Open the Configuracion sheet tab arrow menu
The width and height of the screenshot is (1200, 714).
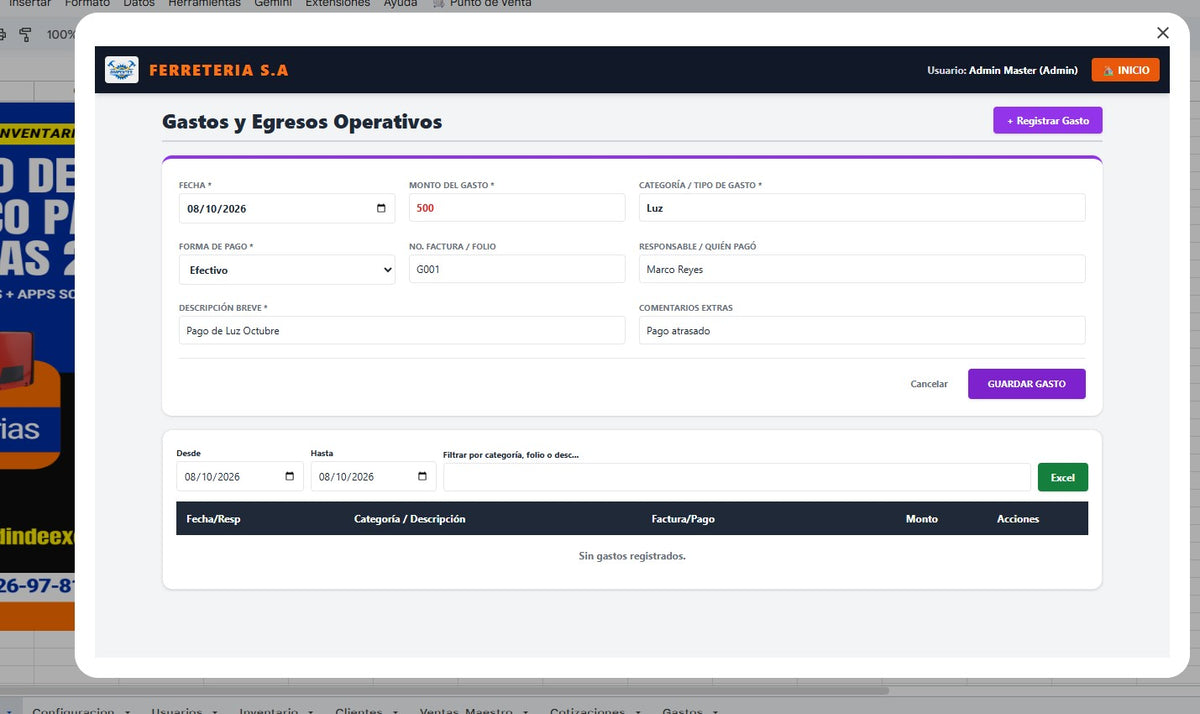click(x=128, y=711)
